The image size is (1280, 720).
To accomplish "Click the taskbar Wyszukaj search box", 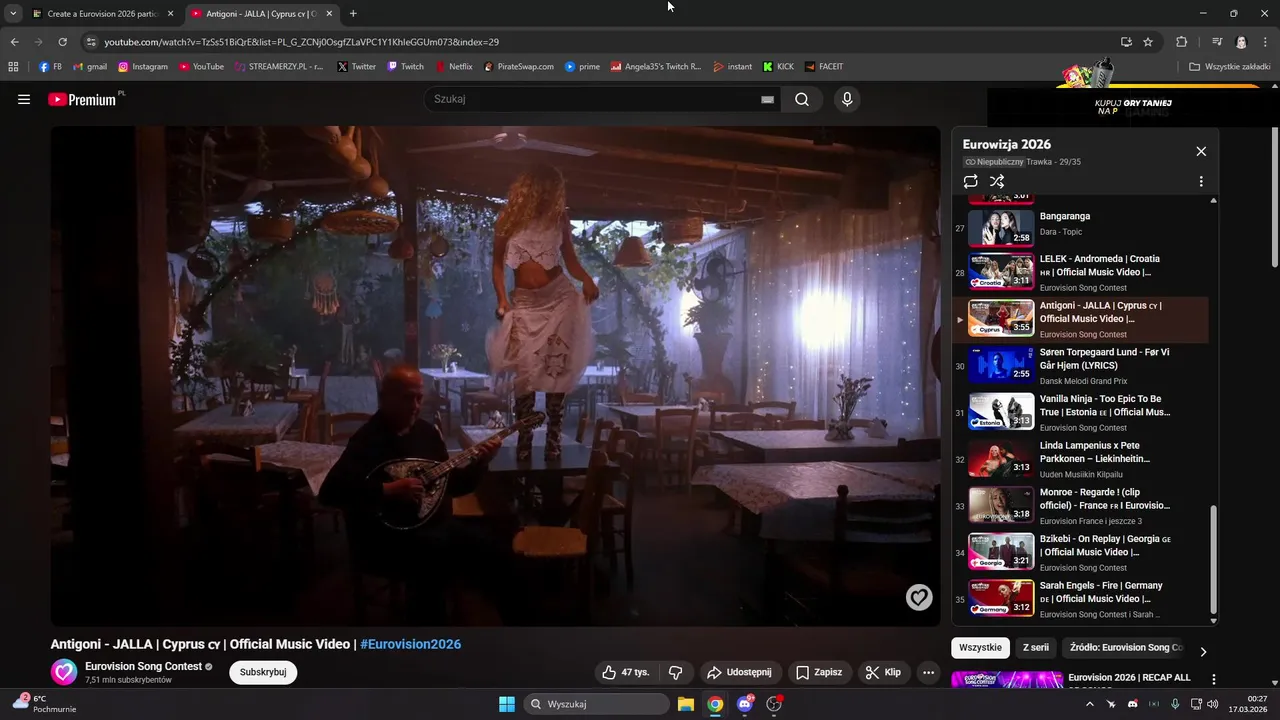I will tap(596, 704).
